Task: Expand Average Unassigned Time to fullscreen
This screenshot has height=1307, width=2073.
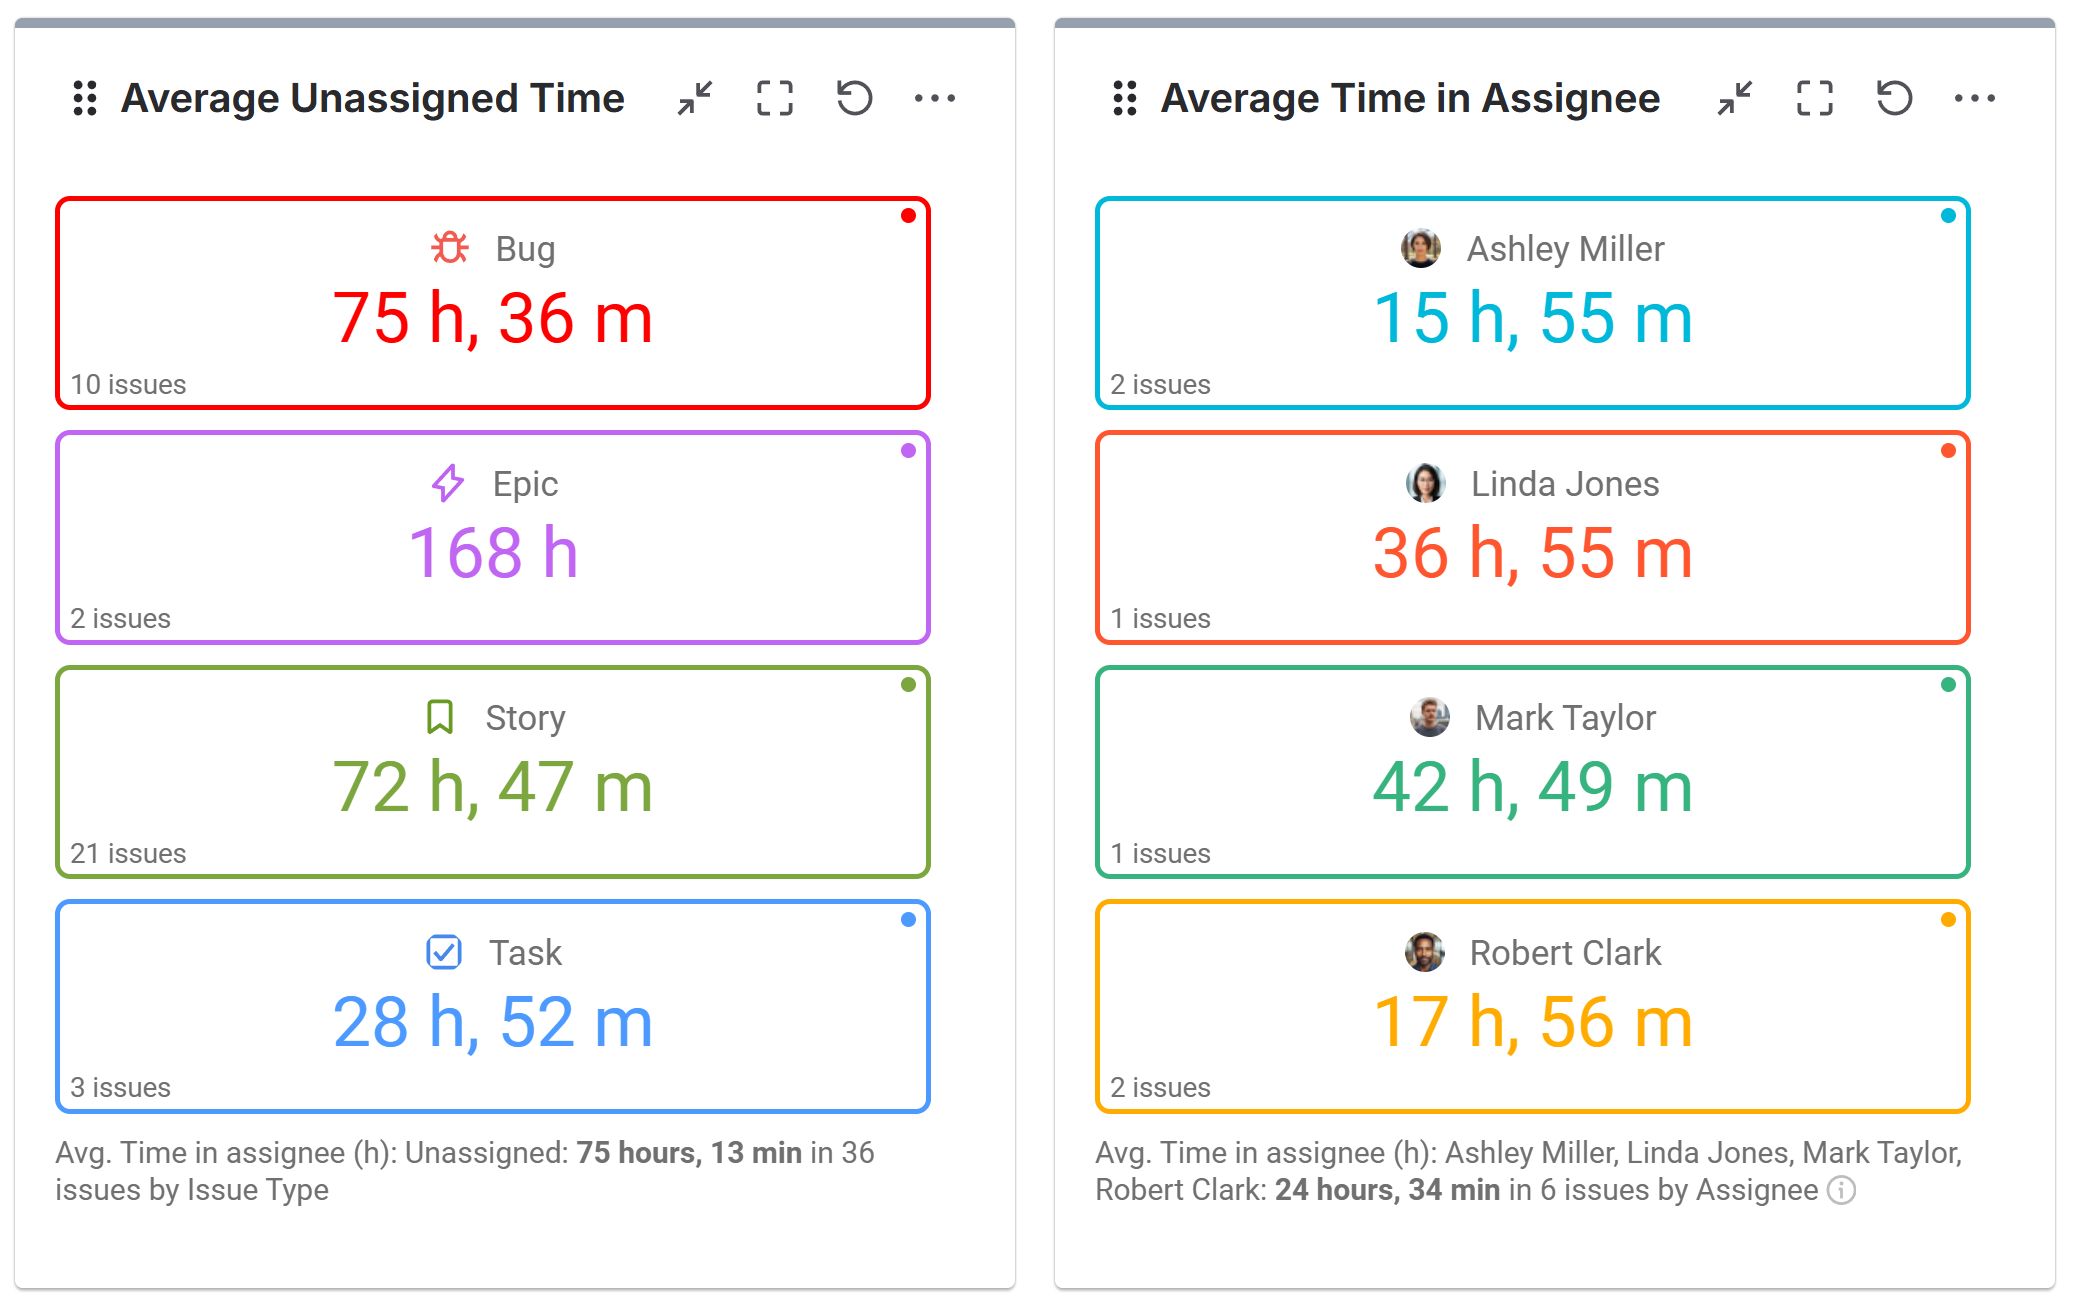Action: click(775, 97)
